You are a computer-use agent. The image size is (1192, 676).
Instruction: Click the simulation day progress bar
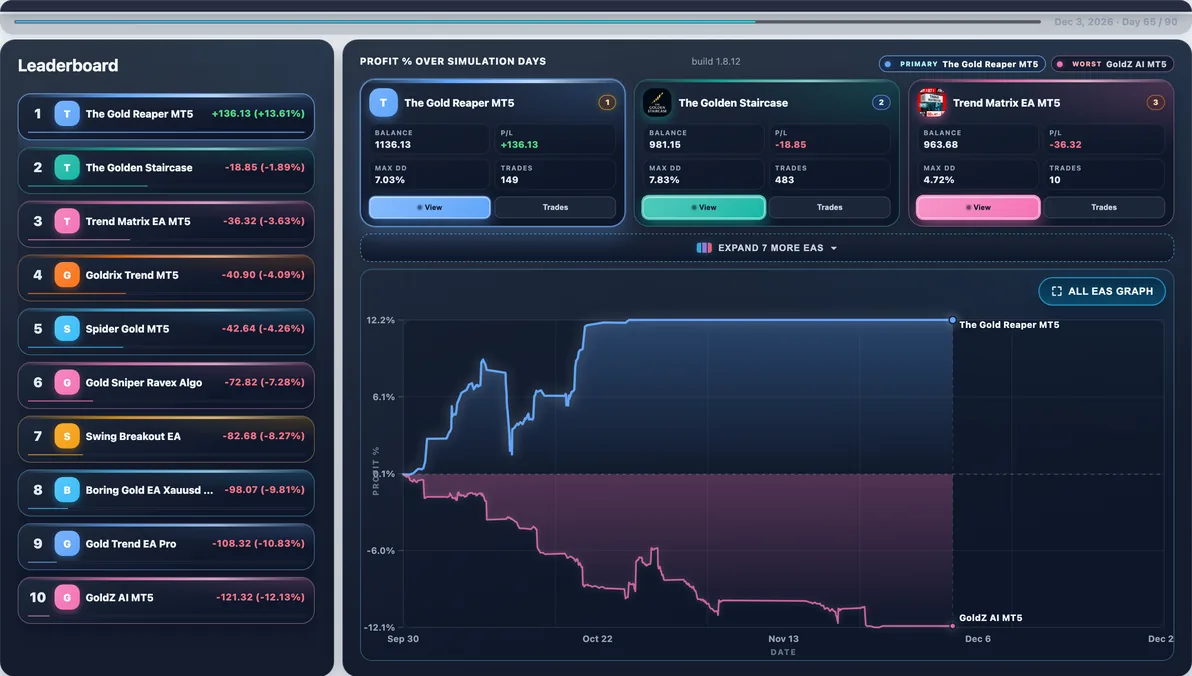click(527, 22)
